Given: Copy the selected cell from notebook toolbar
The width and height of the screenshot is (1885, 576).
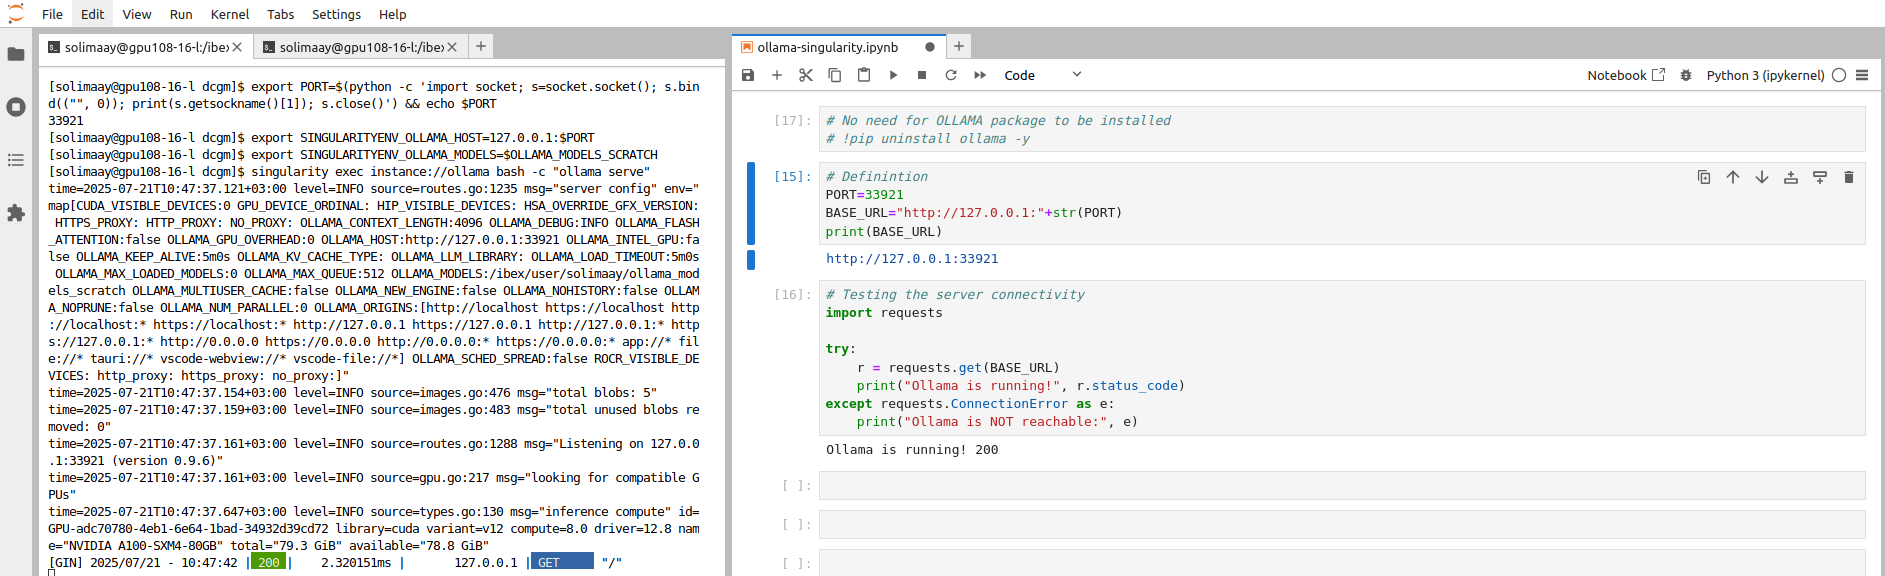Looking at the screenshot, I should (x=835, y=75).
